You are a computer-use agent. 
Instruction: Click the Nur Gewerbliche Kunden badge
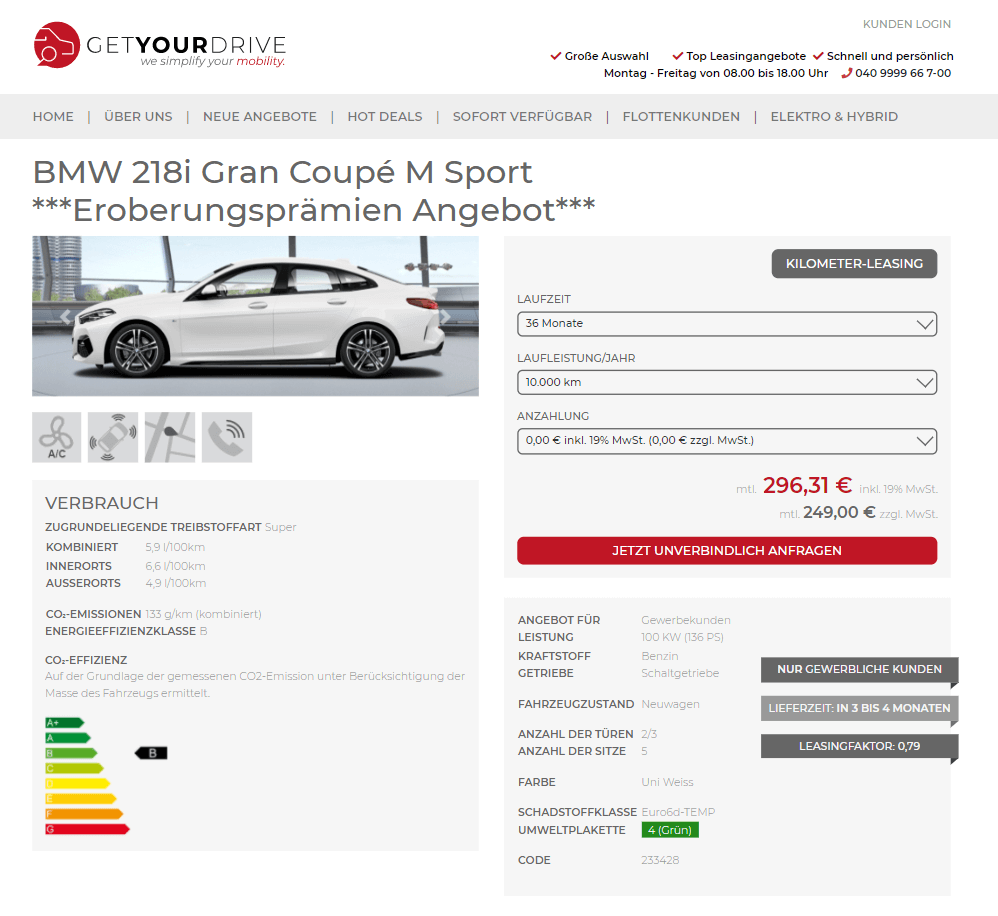coord(859,670)
